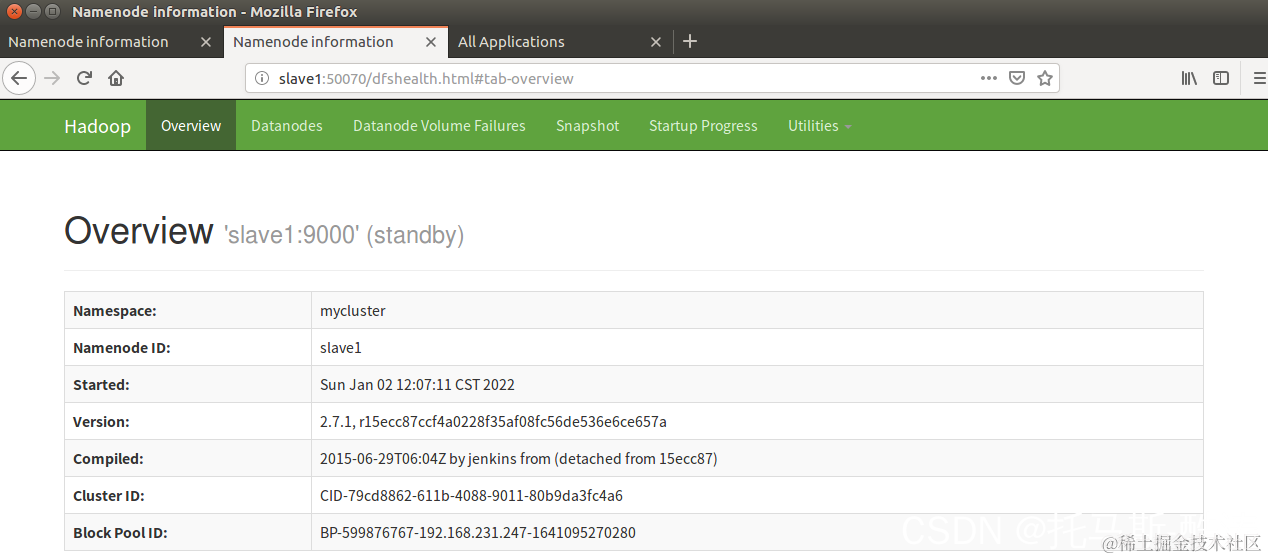The height and width of the screenshot is (560, 1268).
Task: Reload the current page
Action: [x=84, y=78]
